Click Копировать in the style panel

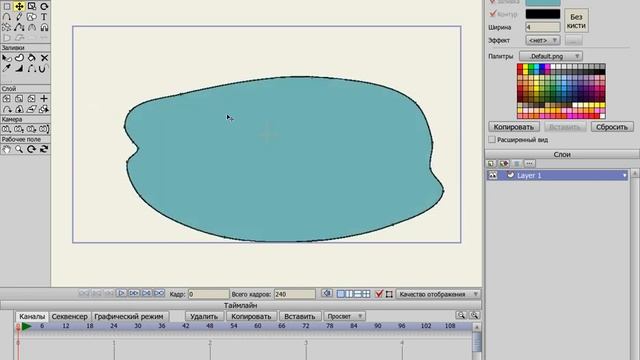click(x=514, y=127)
